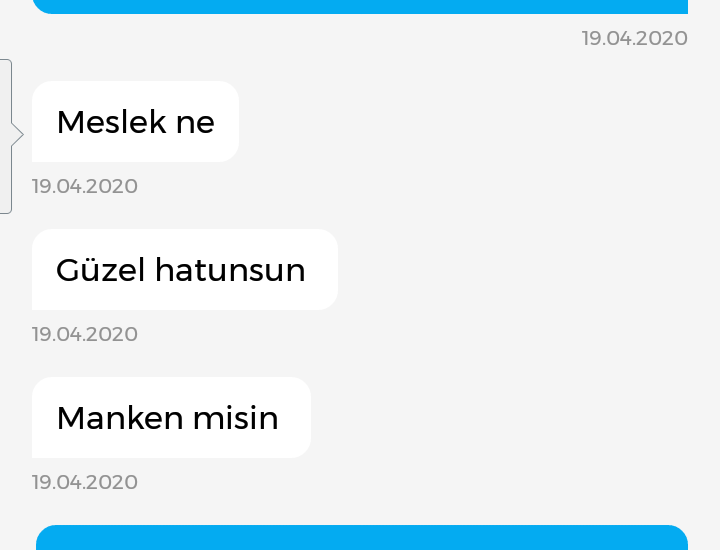This screenshot has width=720, height=550.
Task: Click the word "Meslek" in the chat
Action: [111, 122]
